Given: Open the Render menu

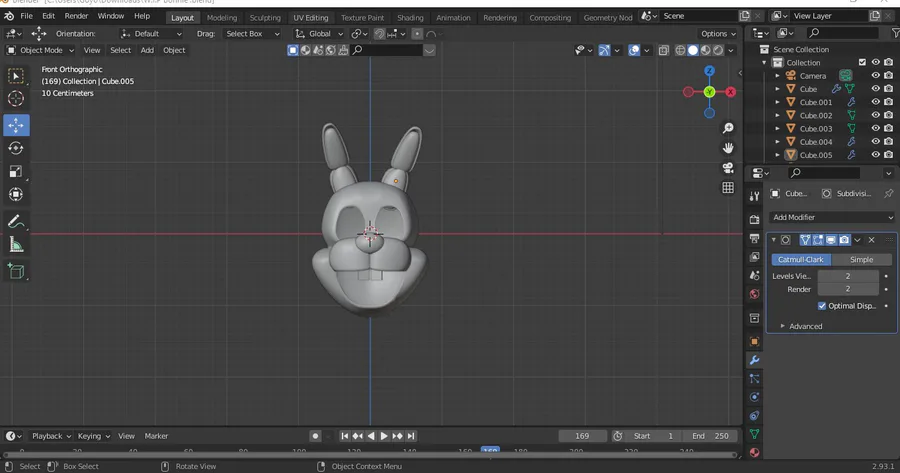Looking at the screenshot, I should point(76,16).
